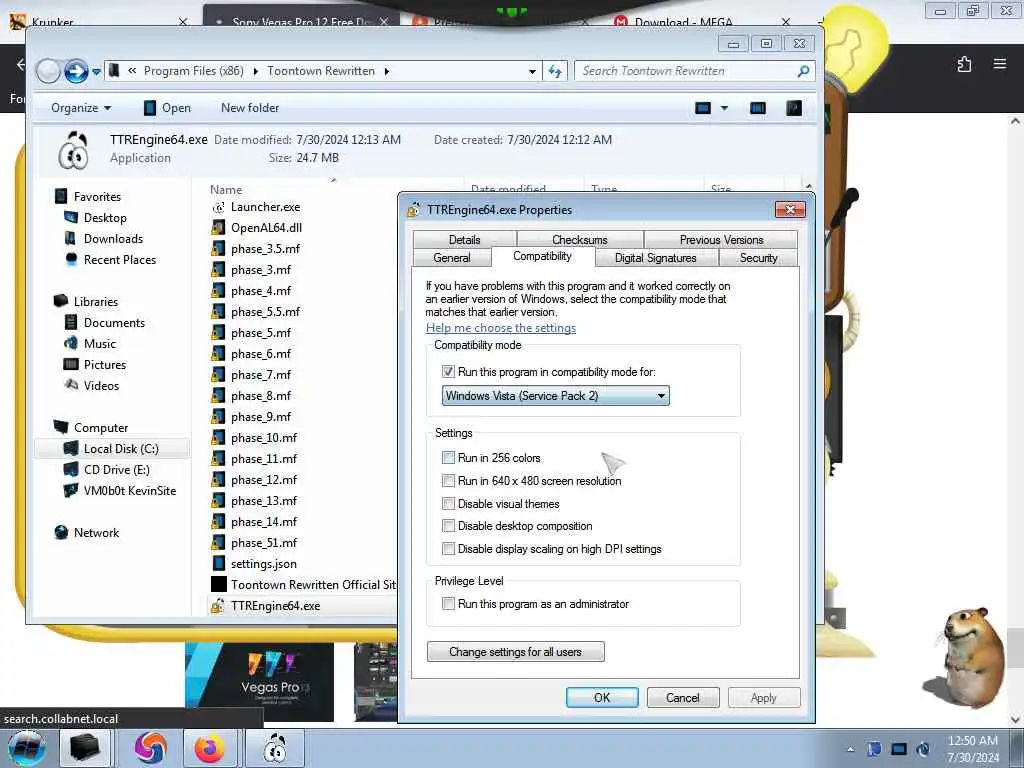Click Network in navigation pane
Image resolution: width=1024 pixels, height=768 pixels.
pyautogui.click(x=87, y=532)
